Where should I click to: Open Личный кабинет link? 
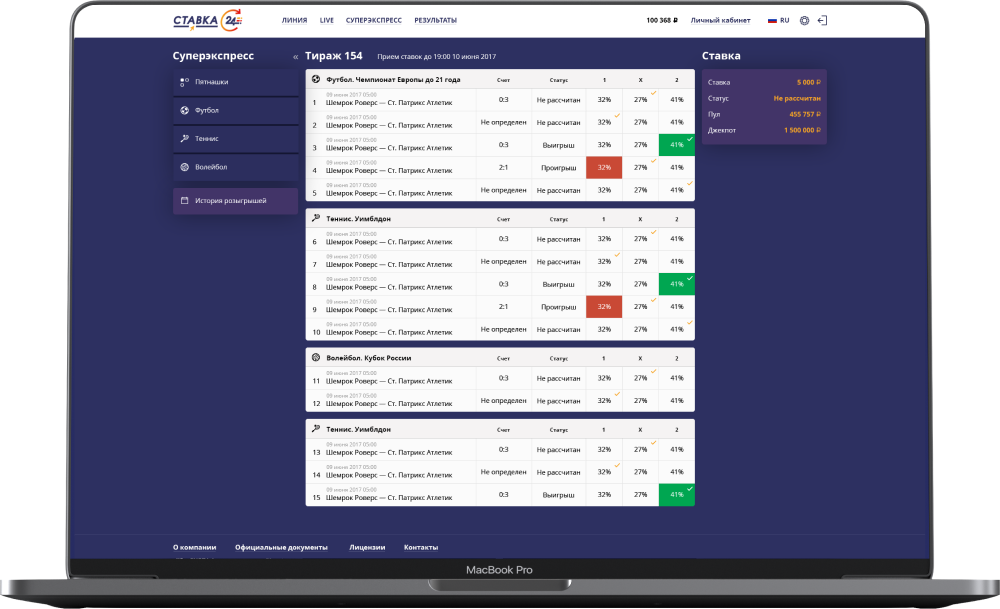click(x=720, y=20)
